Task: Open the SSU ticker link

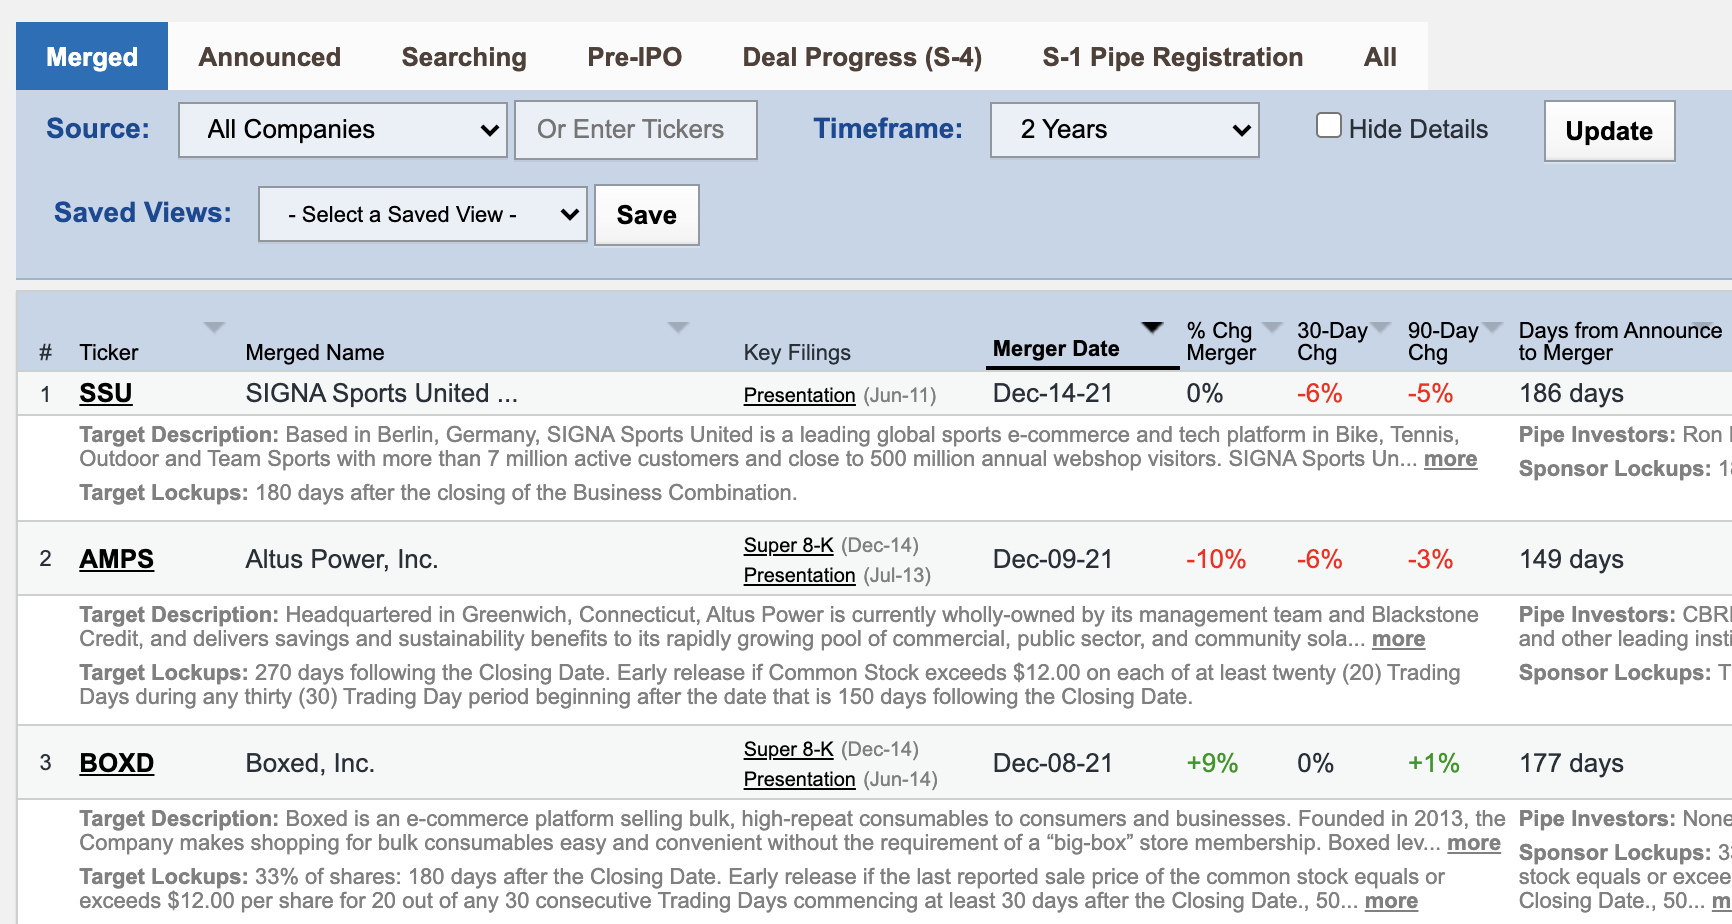Action: pos(105,393)
